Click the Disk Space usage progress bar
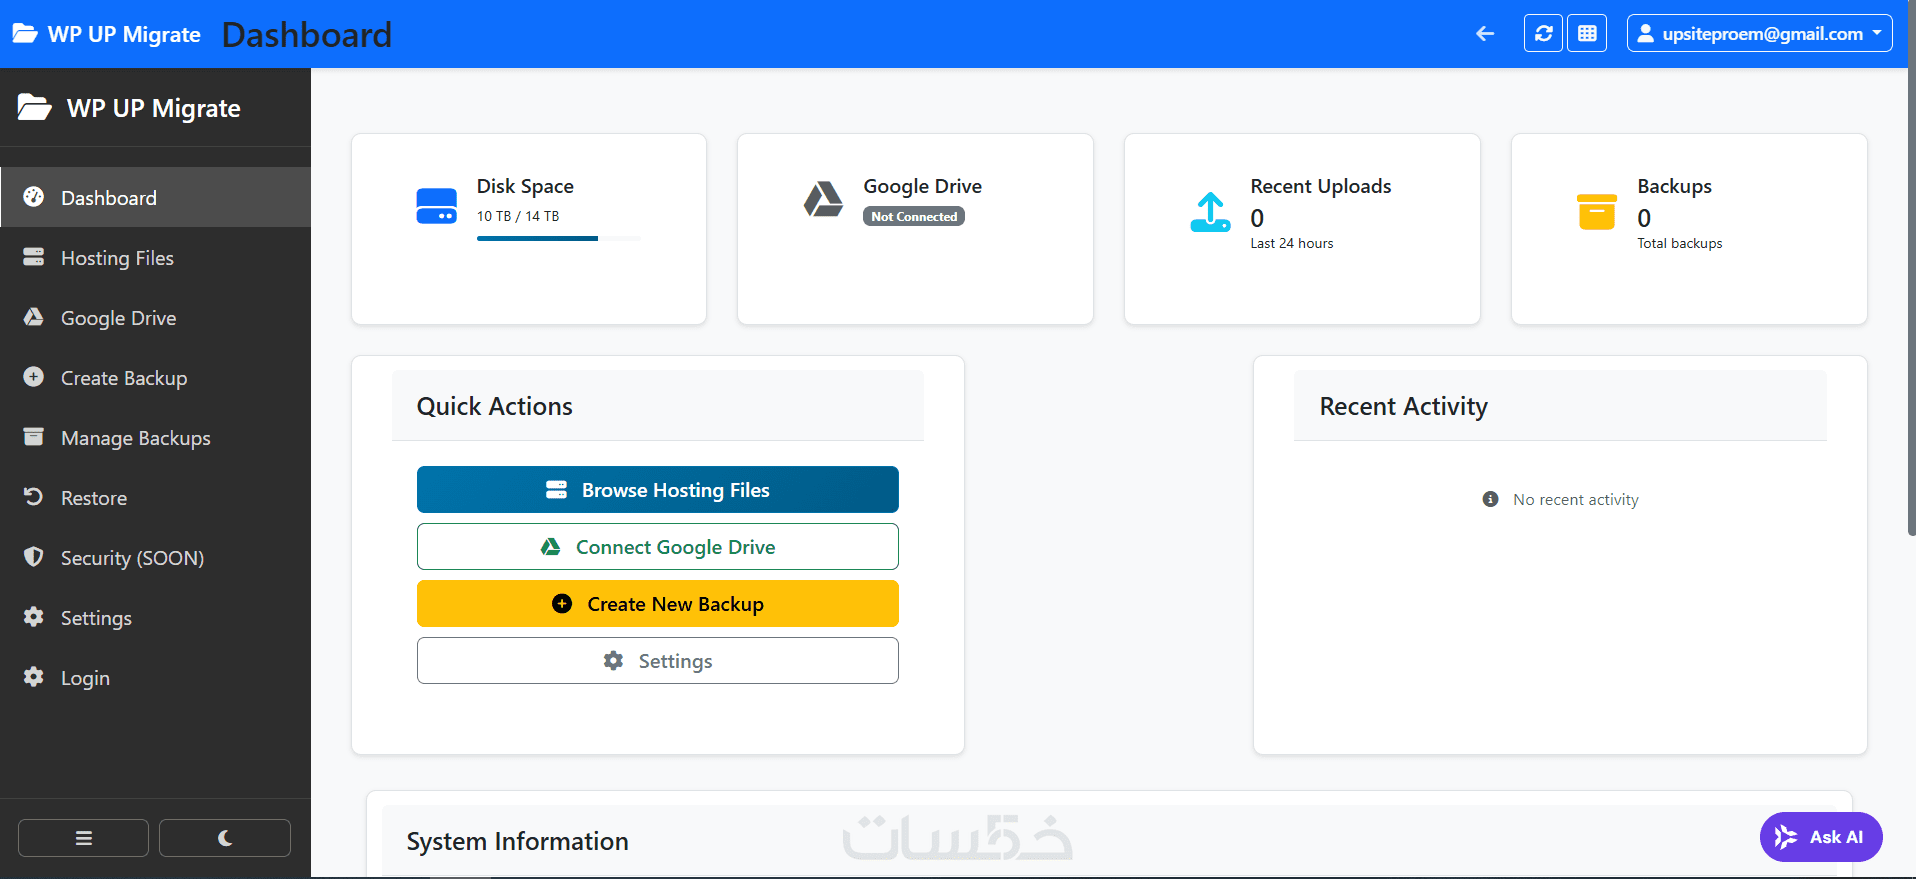This screenshot has width=1916, height=879. point(559,238)
